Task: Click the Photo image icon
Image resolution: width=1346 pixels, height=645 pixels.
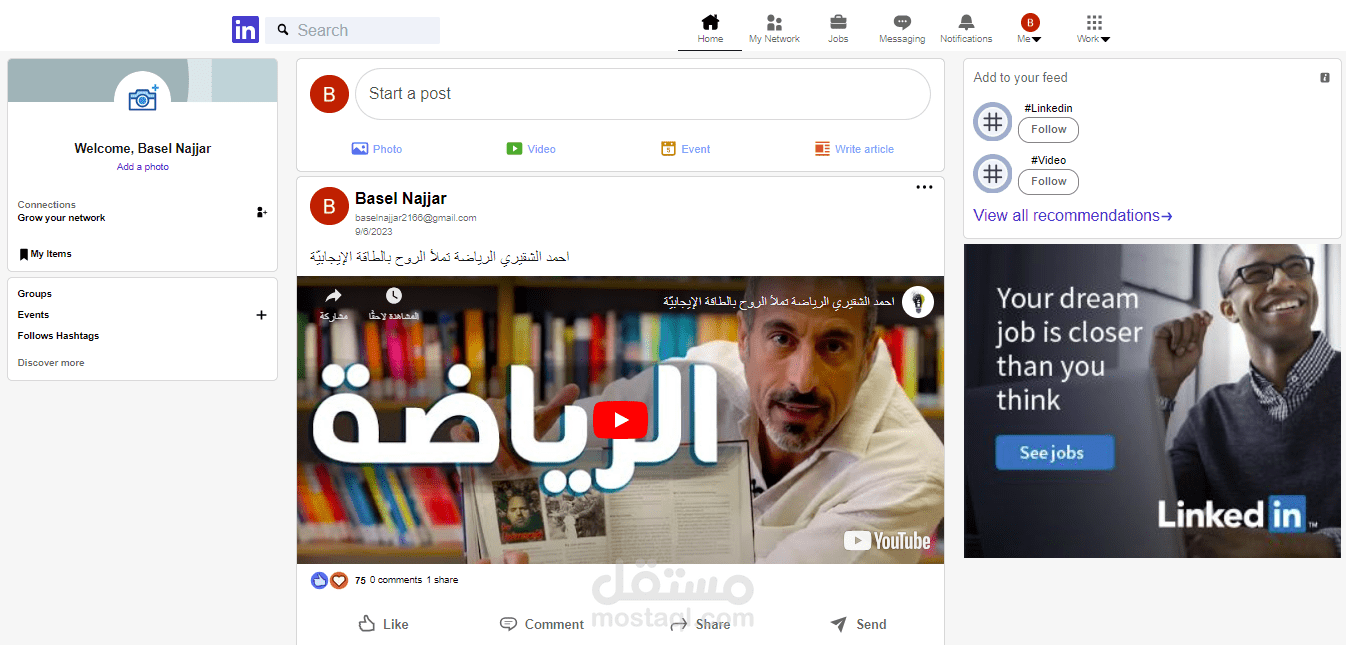Action: pyautogui.click(x=360, y=149)
